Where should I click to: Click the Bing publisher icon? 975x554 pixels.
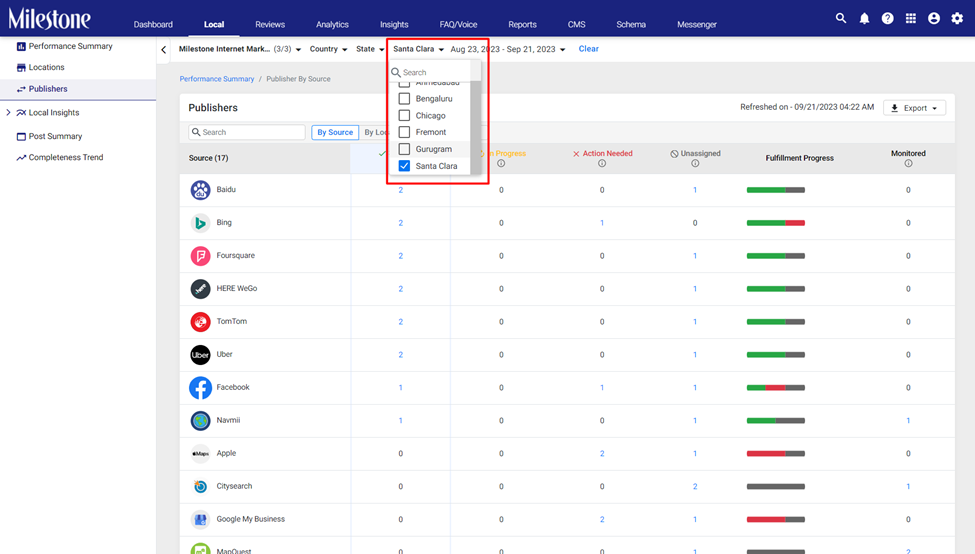point(200,223)
